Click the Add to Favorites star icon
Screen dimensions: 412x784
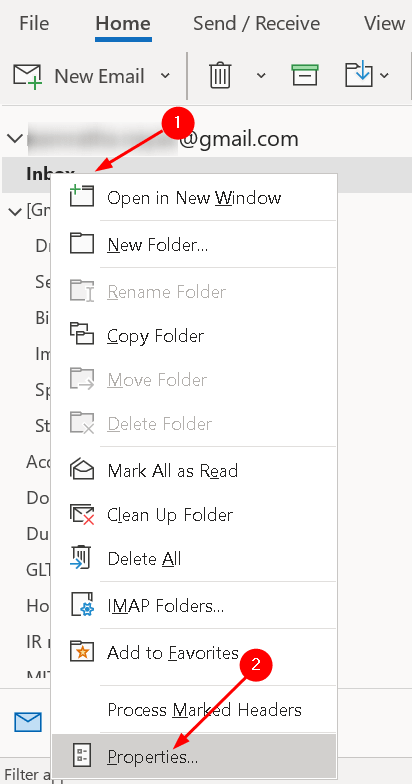pos(82,652)
